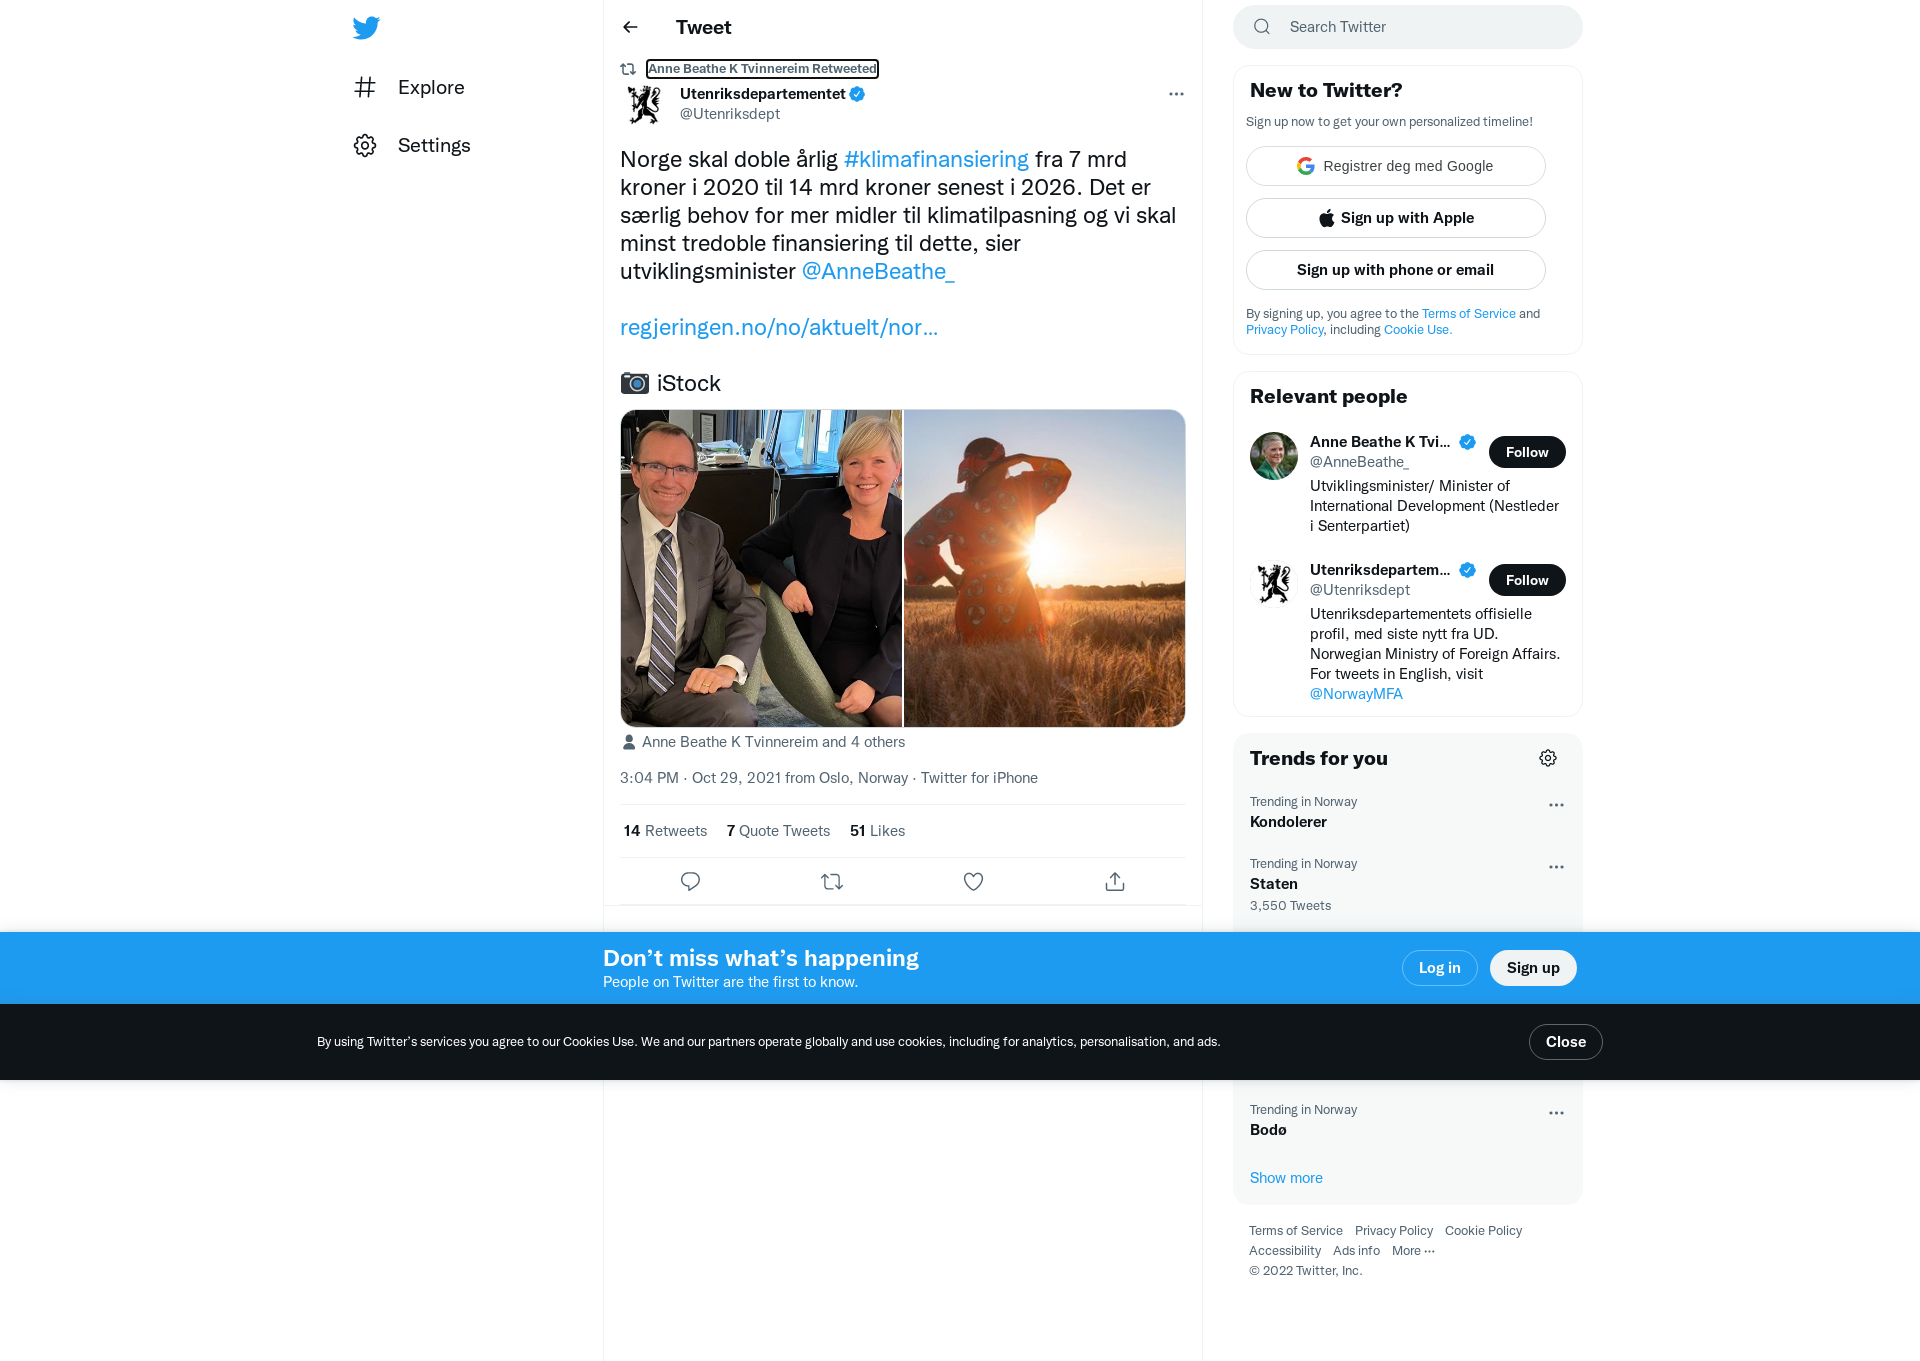The height and width of the screenshot is (1361, 1920).
Task: Click the Search Twitter field
Action: (x=1408, y=27)
